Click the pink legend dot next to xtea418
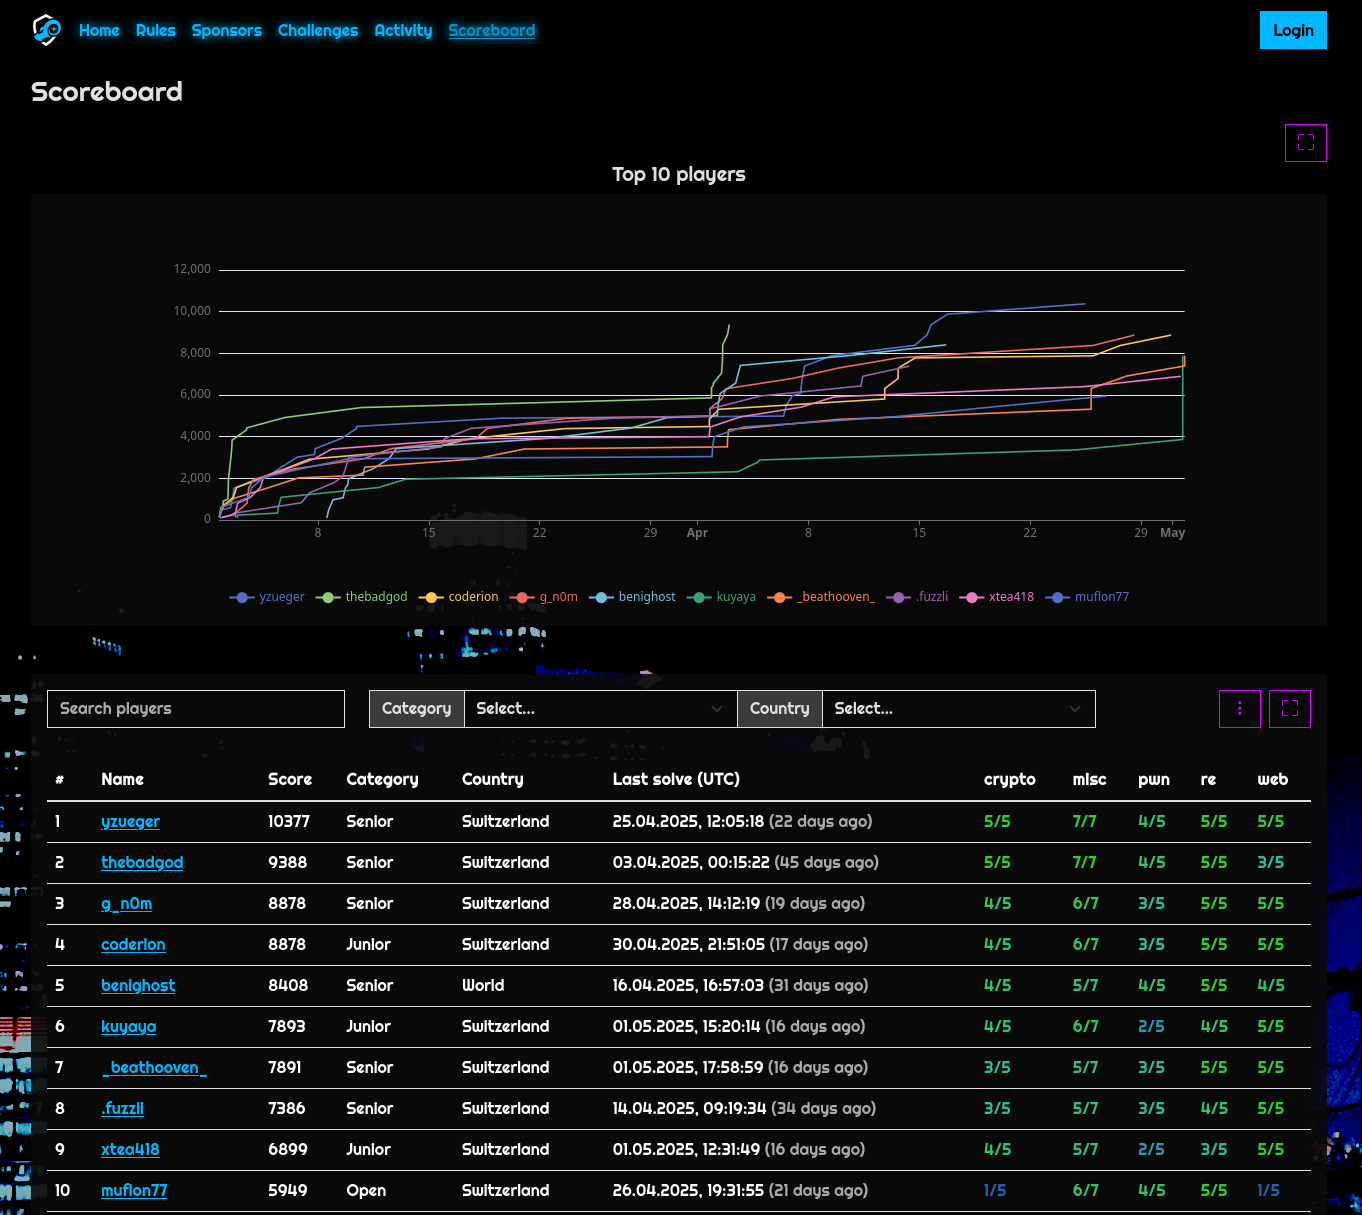This screenshot has height=1215, width=1362. (x=972, y=596)
